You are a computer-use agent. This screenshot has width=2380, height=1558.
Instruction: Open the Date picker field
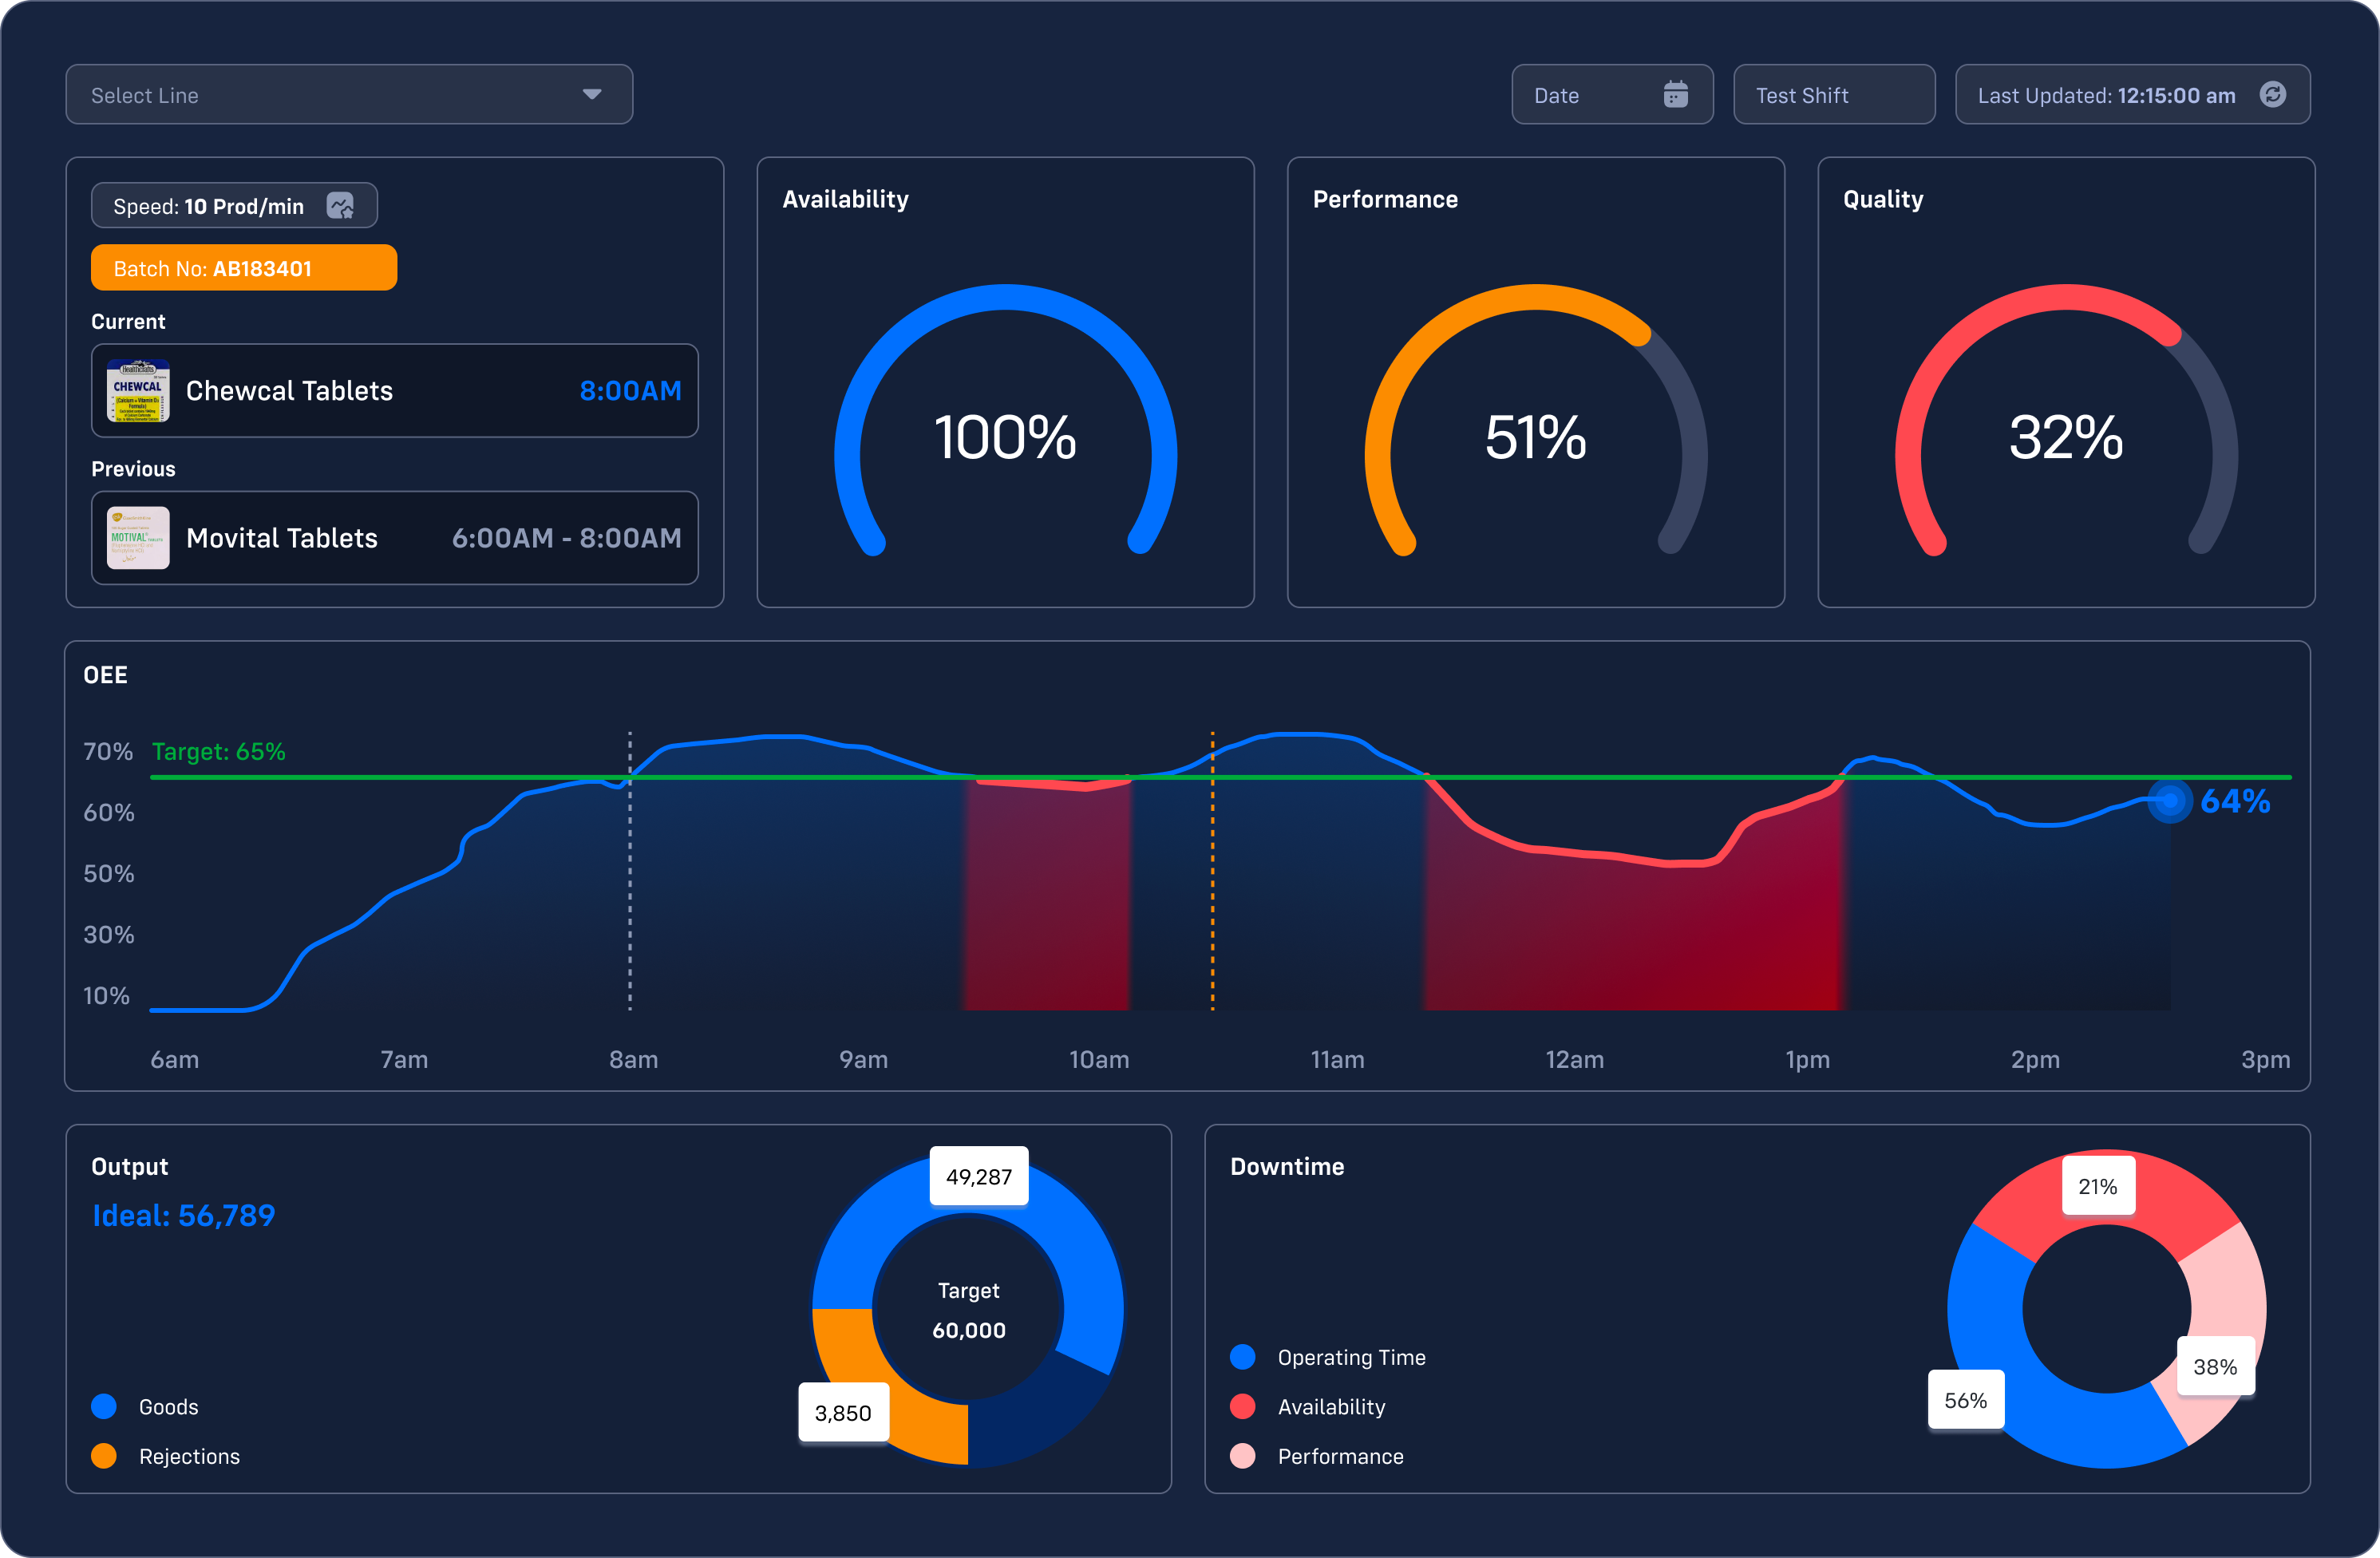coord(1590,95)
